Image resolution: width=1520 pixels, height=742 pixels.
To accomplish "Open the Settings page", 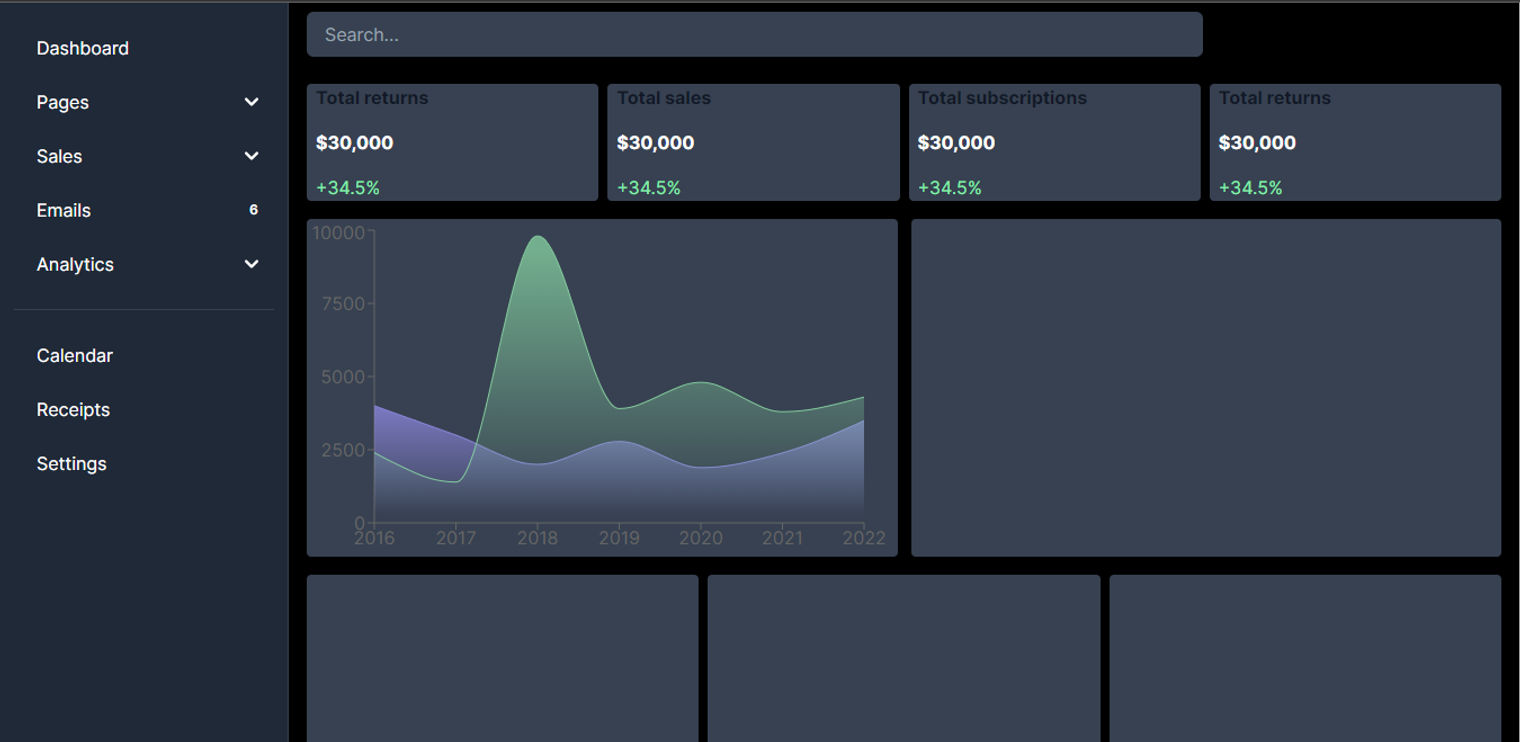I will click(71, 463).
